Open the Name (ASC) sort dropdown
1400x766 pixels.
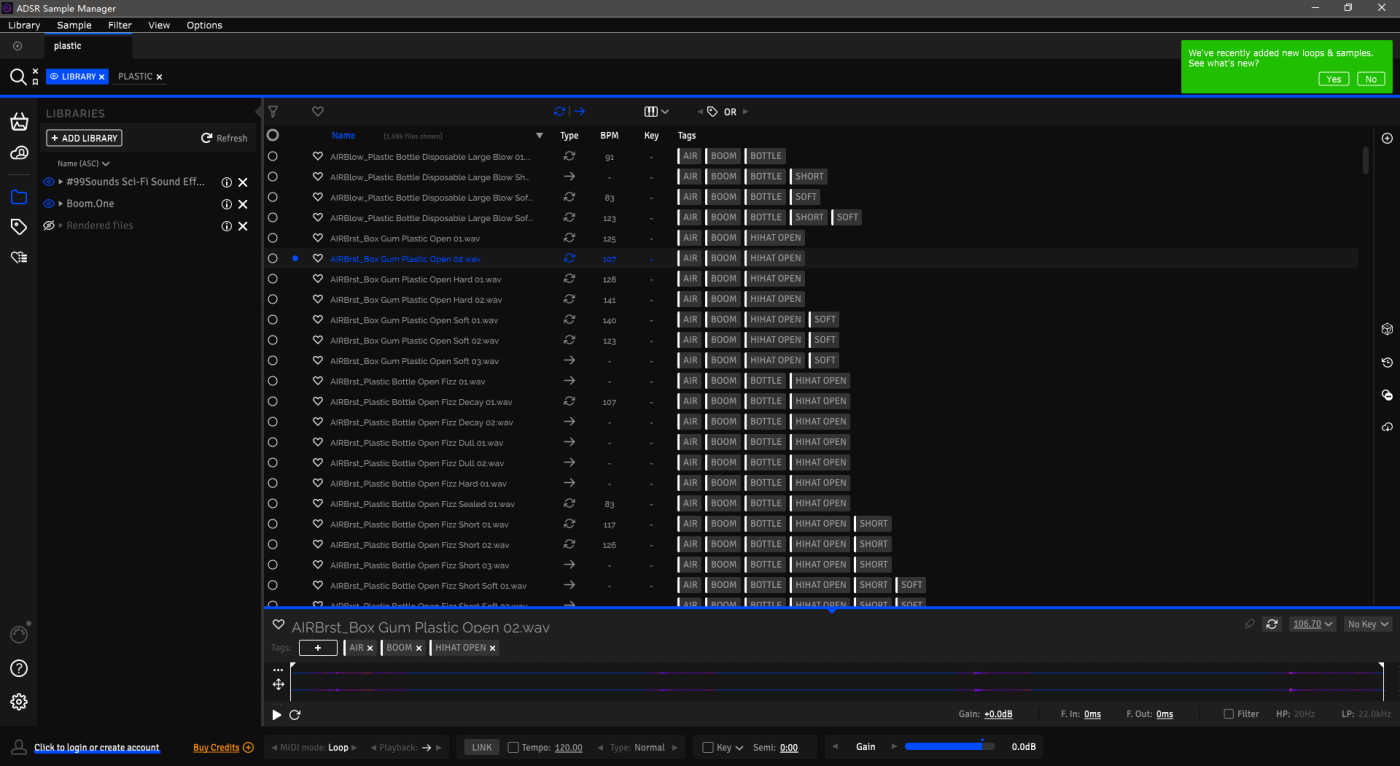tap(83, 163)
